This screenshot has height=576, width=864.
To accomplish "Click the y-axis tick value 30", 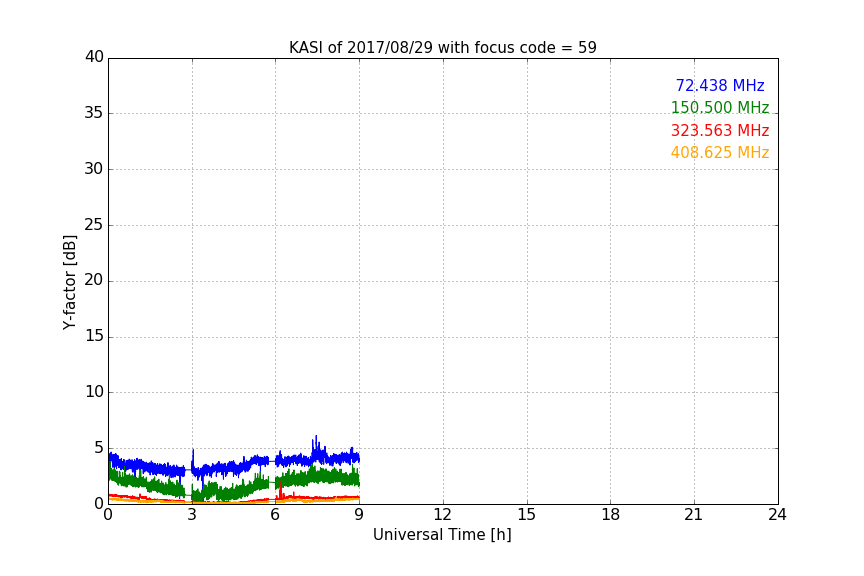I will click(94, 169).
